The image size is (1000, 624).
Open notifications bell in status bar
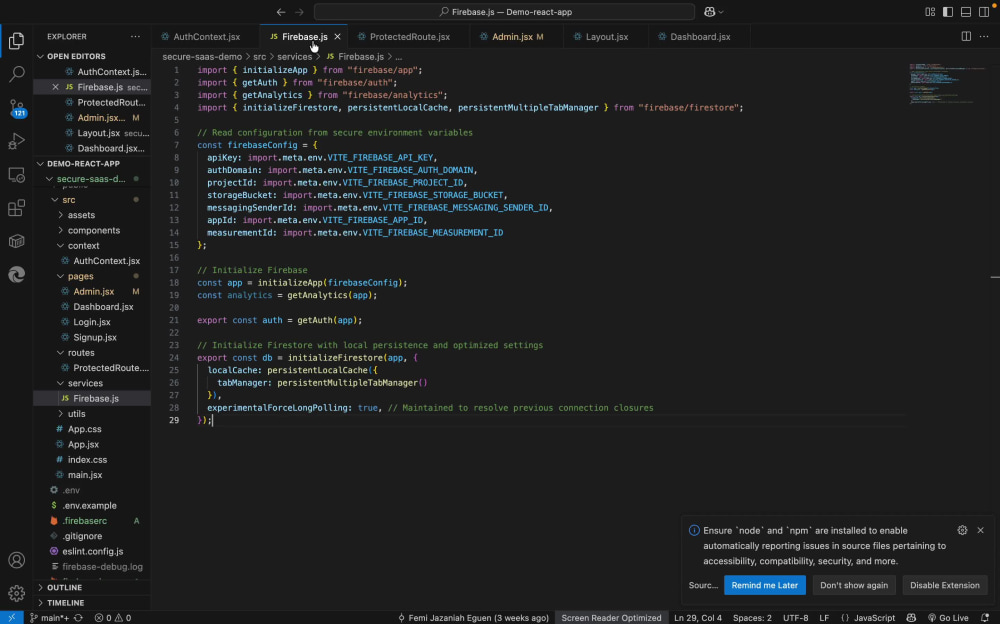pyautogui.click(x=985, y=618)
